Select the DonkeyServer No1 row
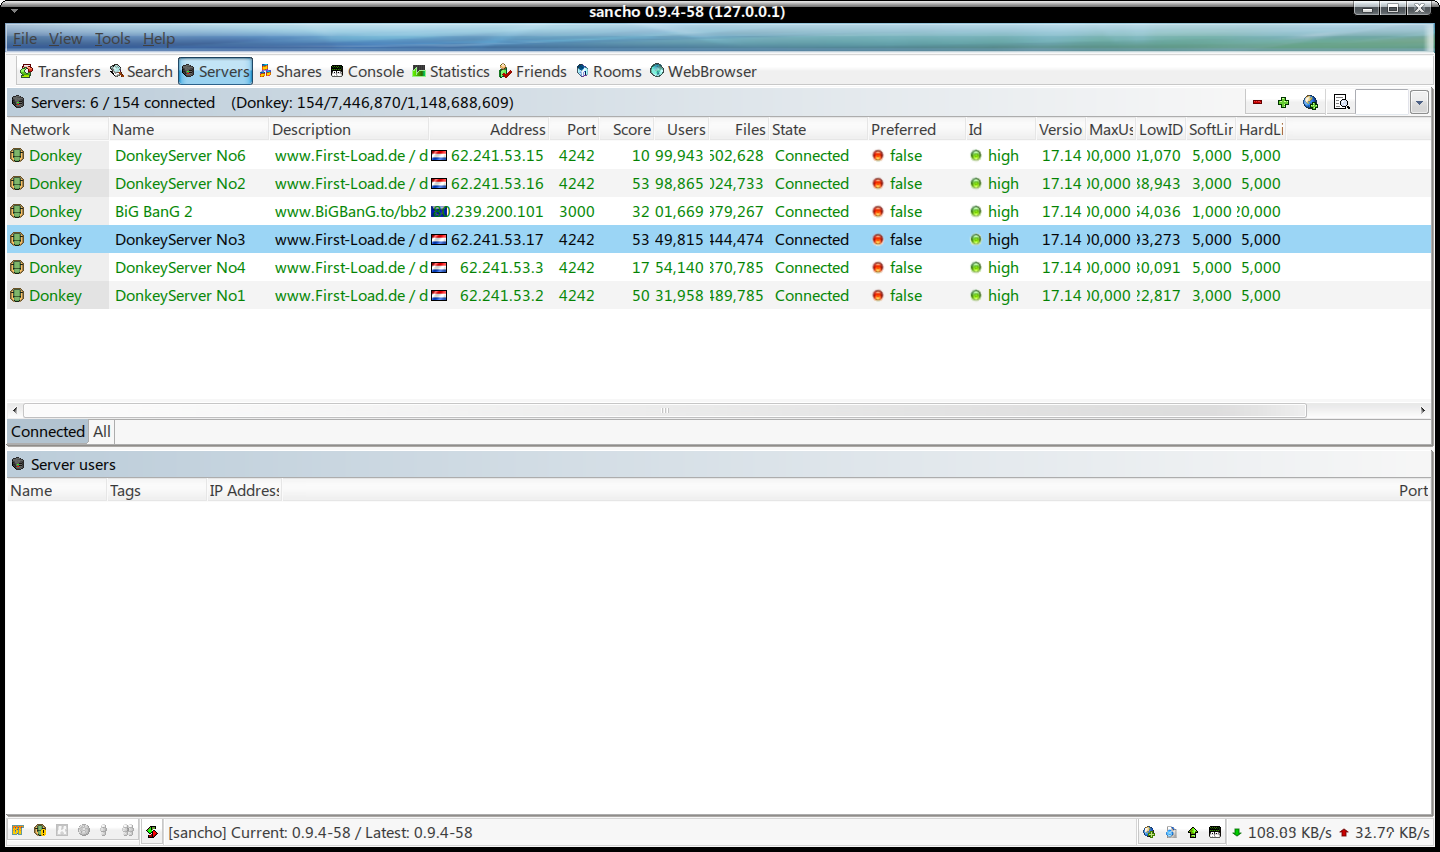This screenshot has width=1440, height=852. pyautogui.click(x=719, y=295)
